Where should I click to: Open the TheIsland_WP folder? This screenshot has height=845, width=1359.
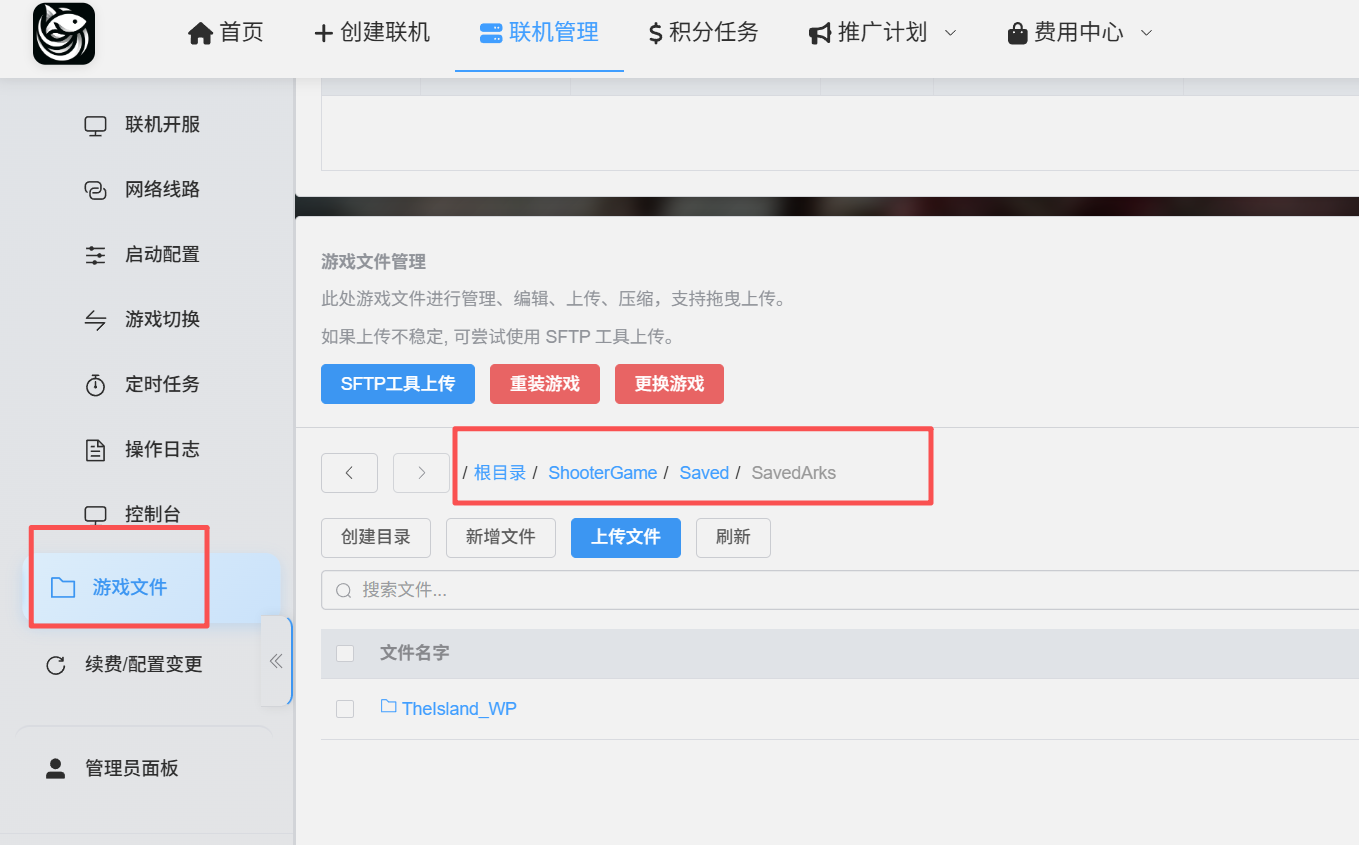click(x=458, y=709)
